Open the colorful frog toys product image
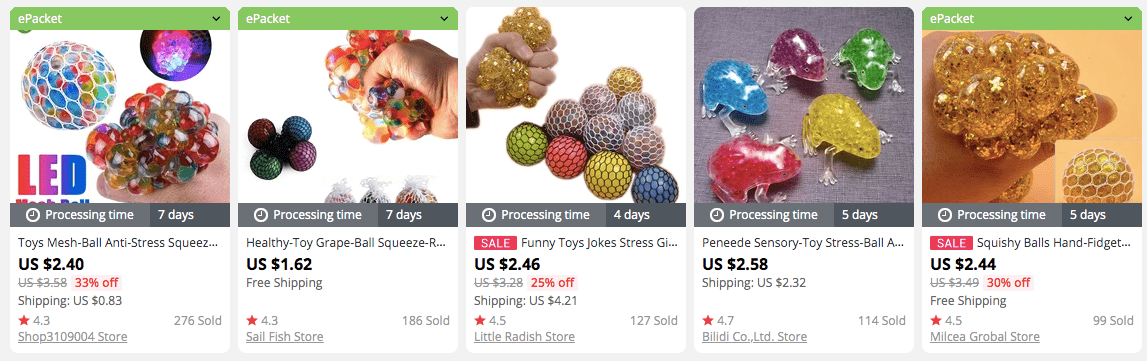 (x=804, y=105)
